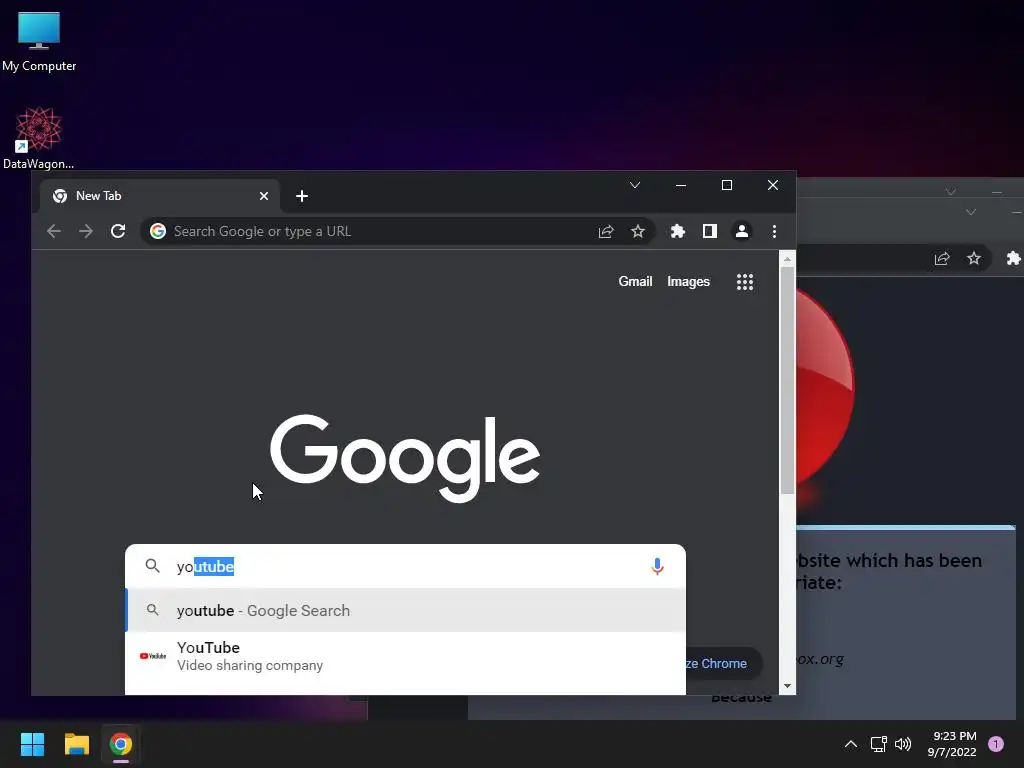
Task: Close the New Tab tab
Action: tap(264, 196)
